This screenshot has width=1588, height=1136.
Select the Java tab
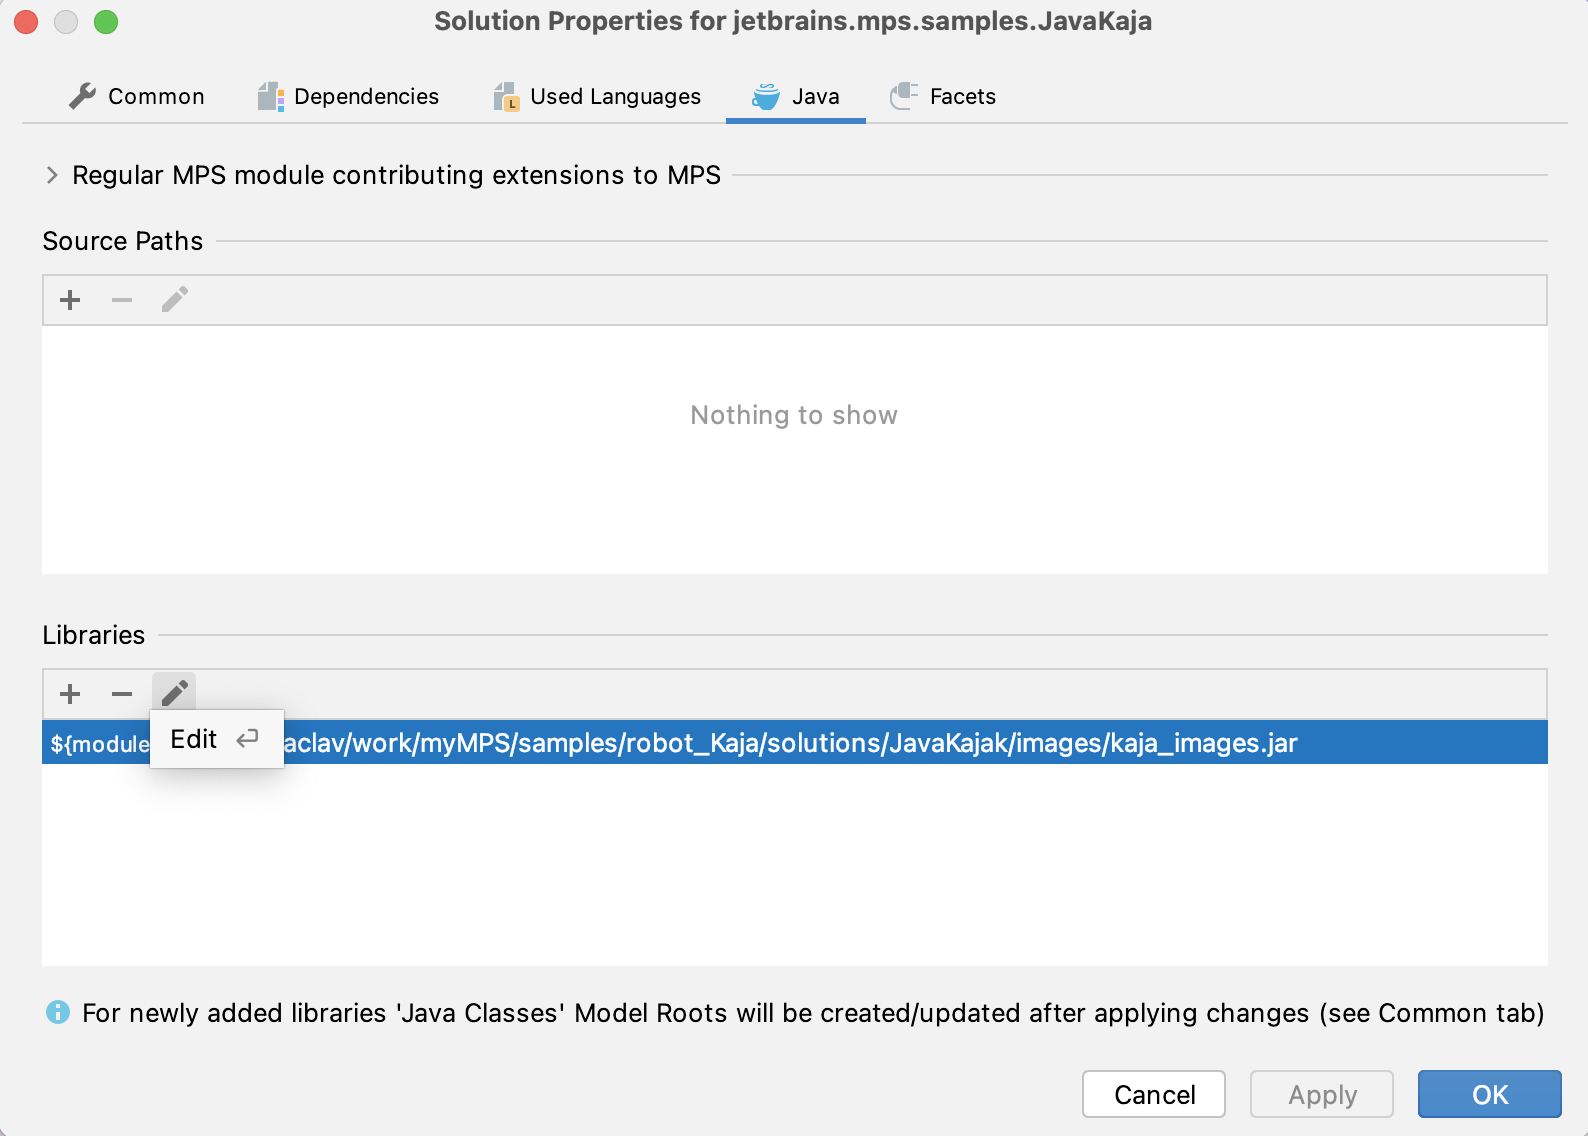pyautogui.click(x=796, y=96)
